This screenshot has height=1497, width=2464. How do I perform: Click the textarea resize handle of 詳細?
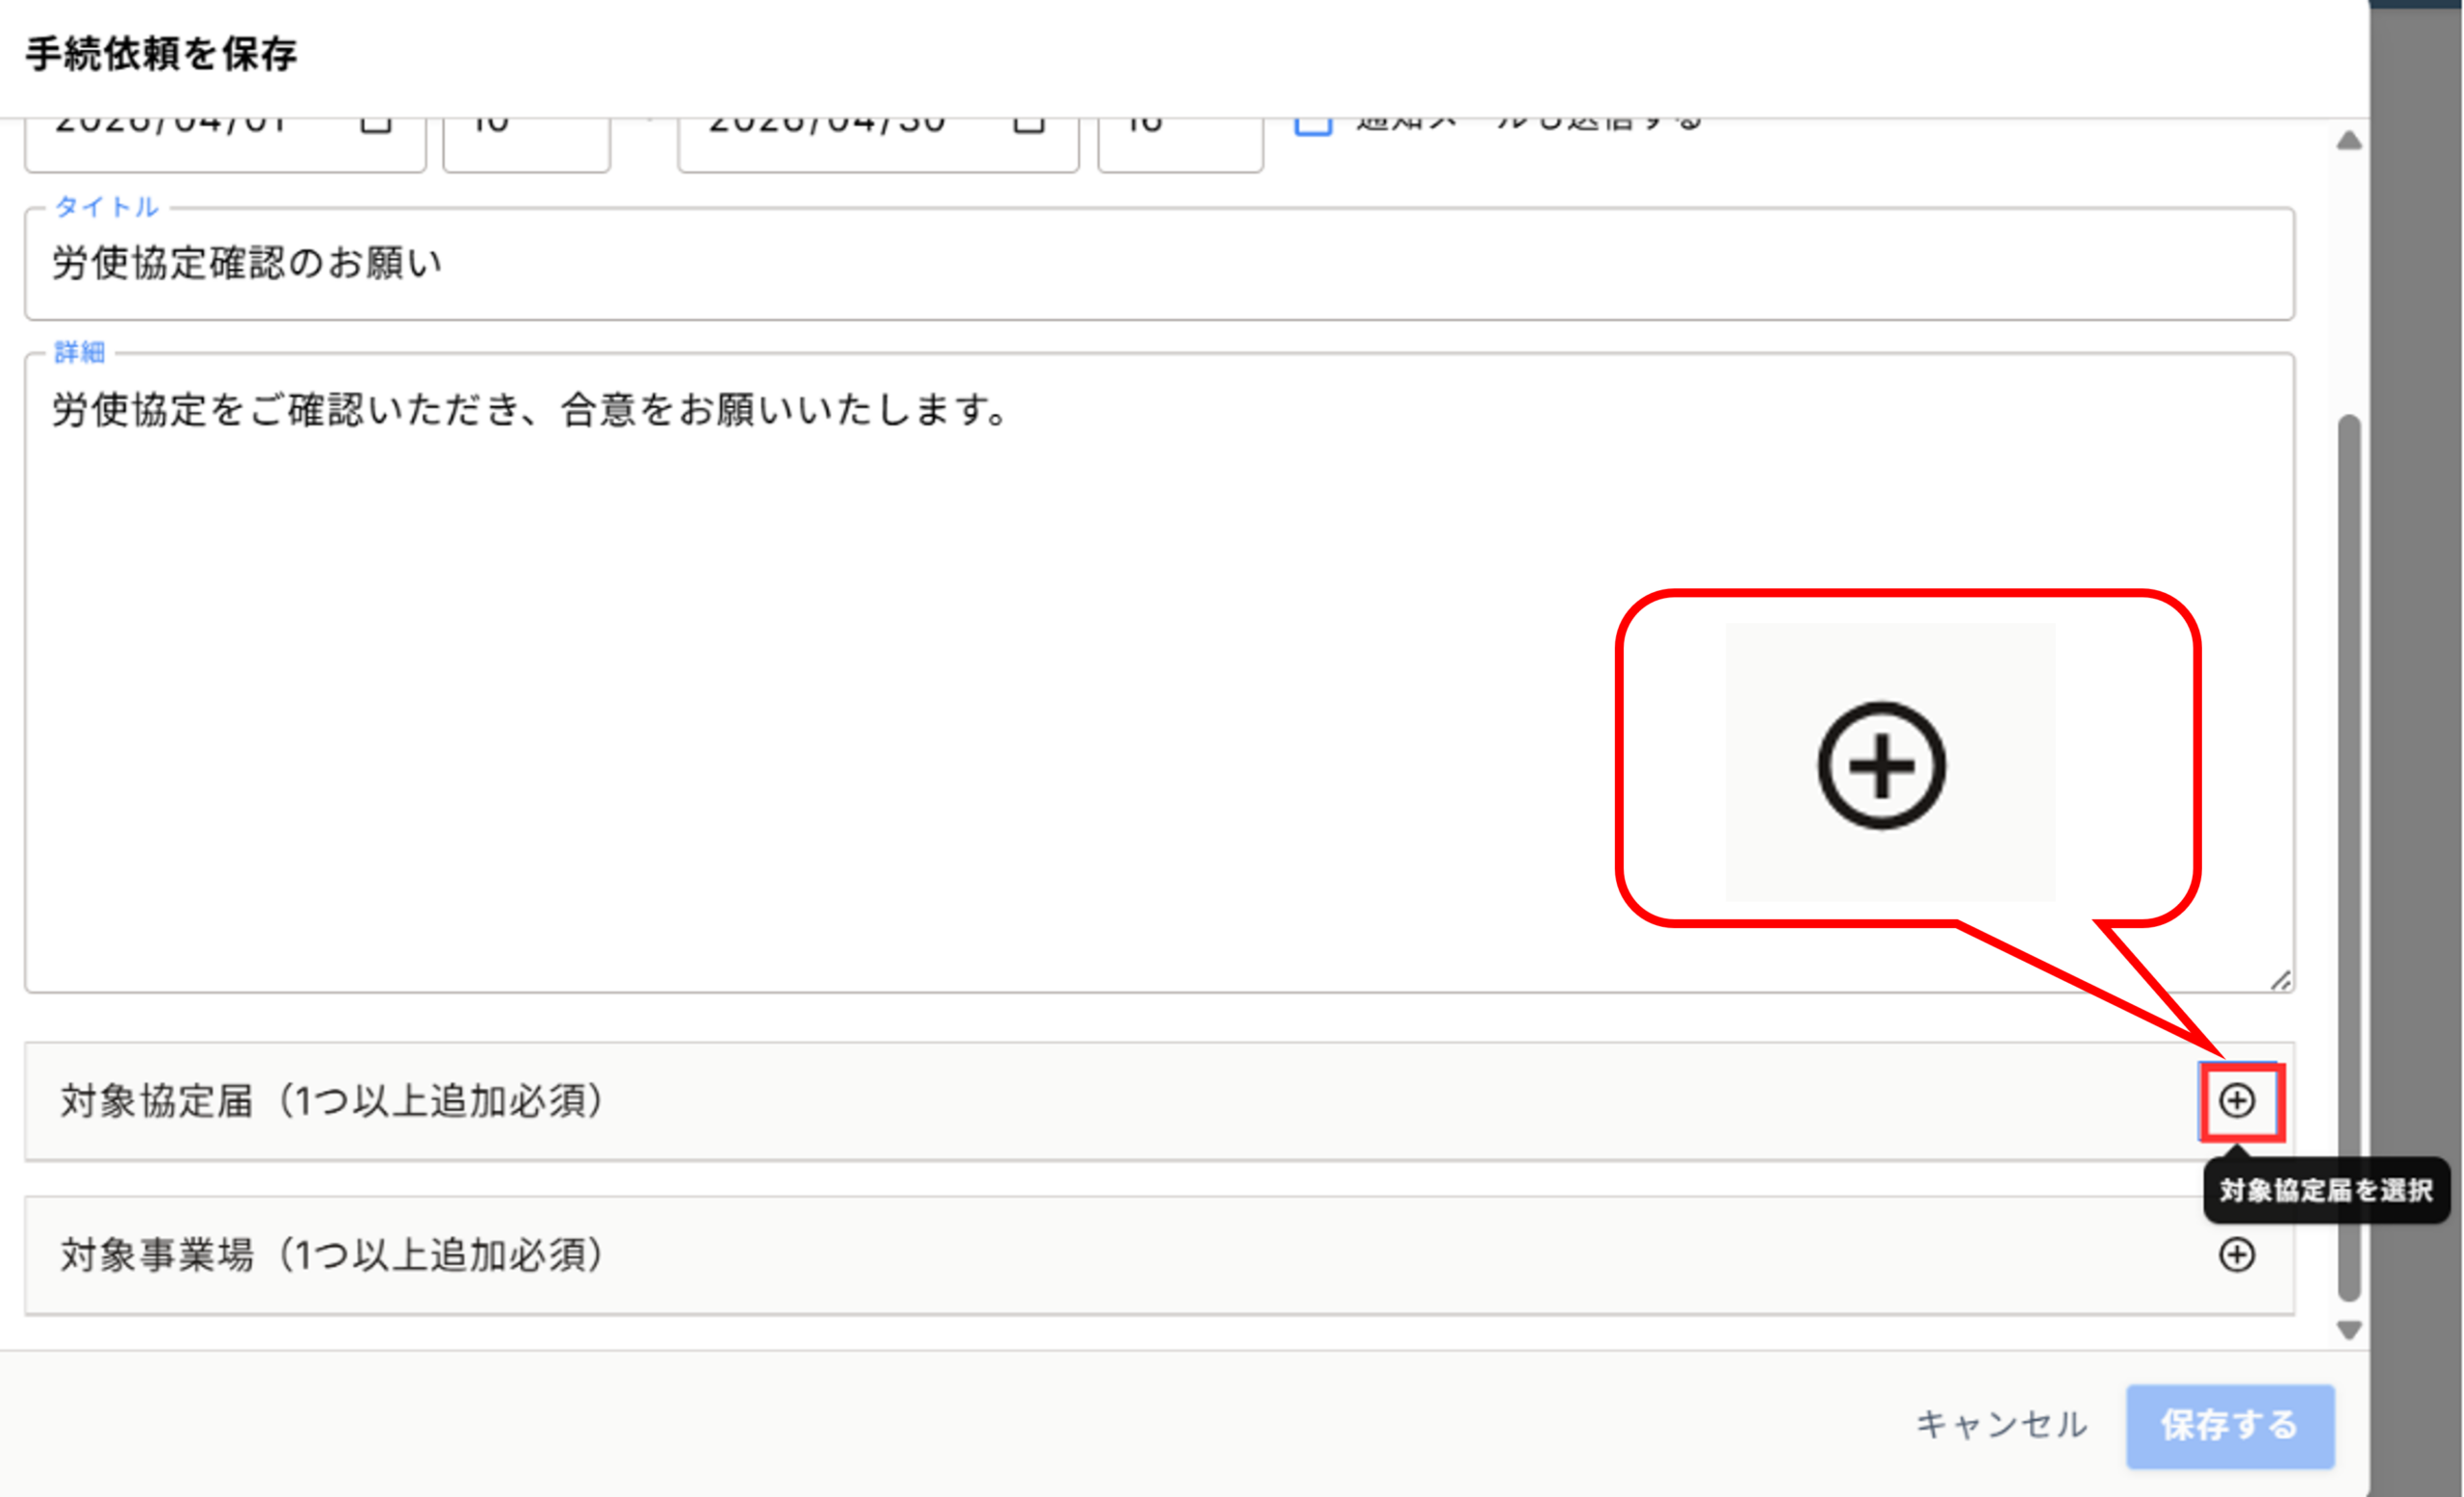(2280, 981)
